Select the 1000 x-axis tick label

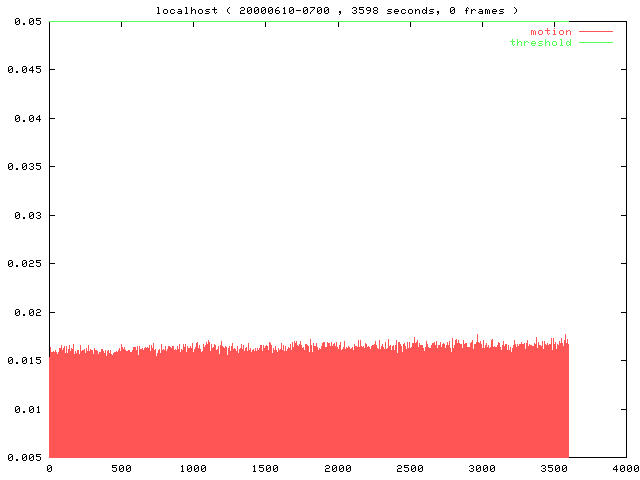click(193, 468)
